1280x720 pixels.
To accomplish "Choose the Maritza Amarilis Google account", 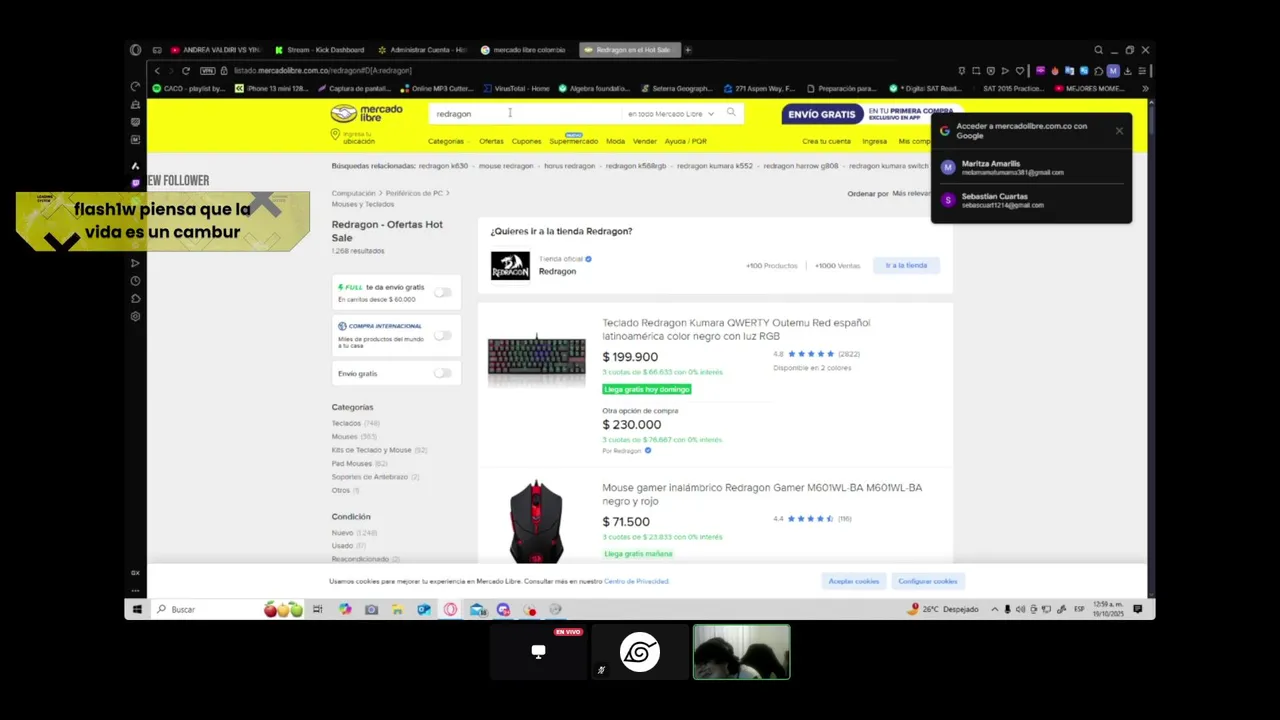I will click(1031, 167).
